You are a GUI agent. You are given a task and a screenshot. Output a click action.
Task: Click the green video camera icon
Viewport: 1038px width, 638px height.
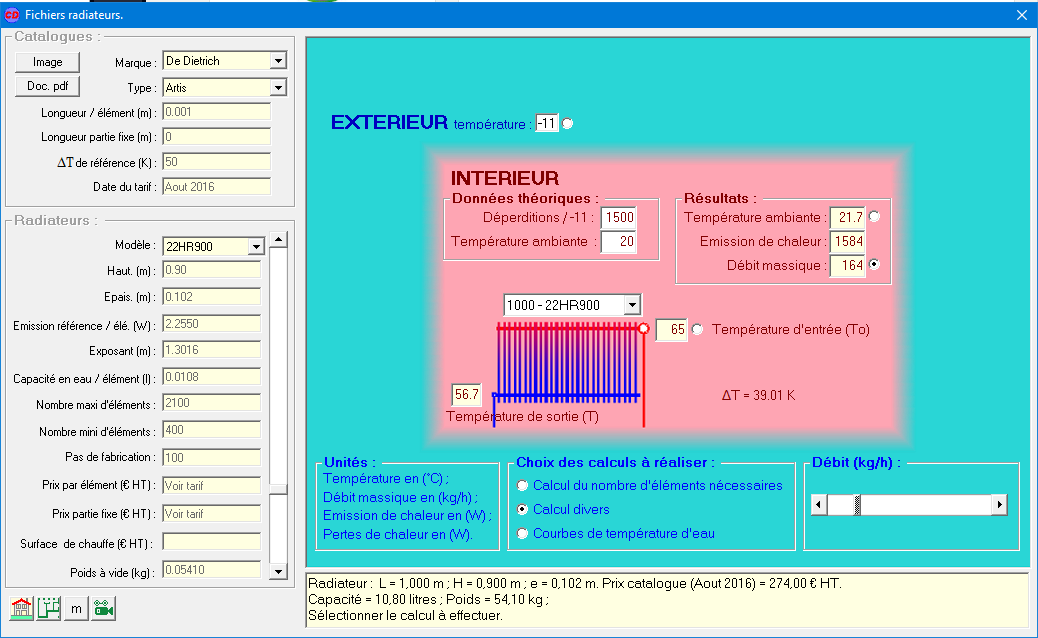click(x=103, y=608)
